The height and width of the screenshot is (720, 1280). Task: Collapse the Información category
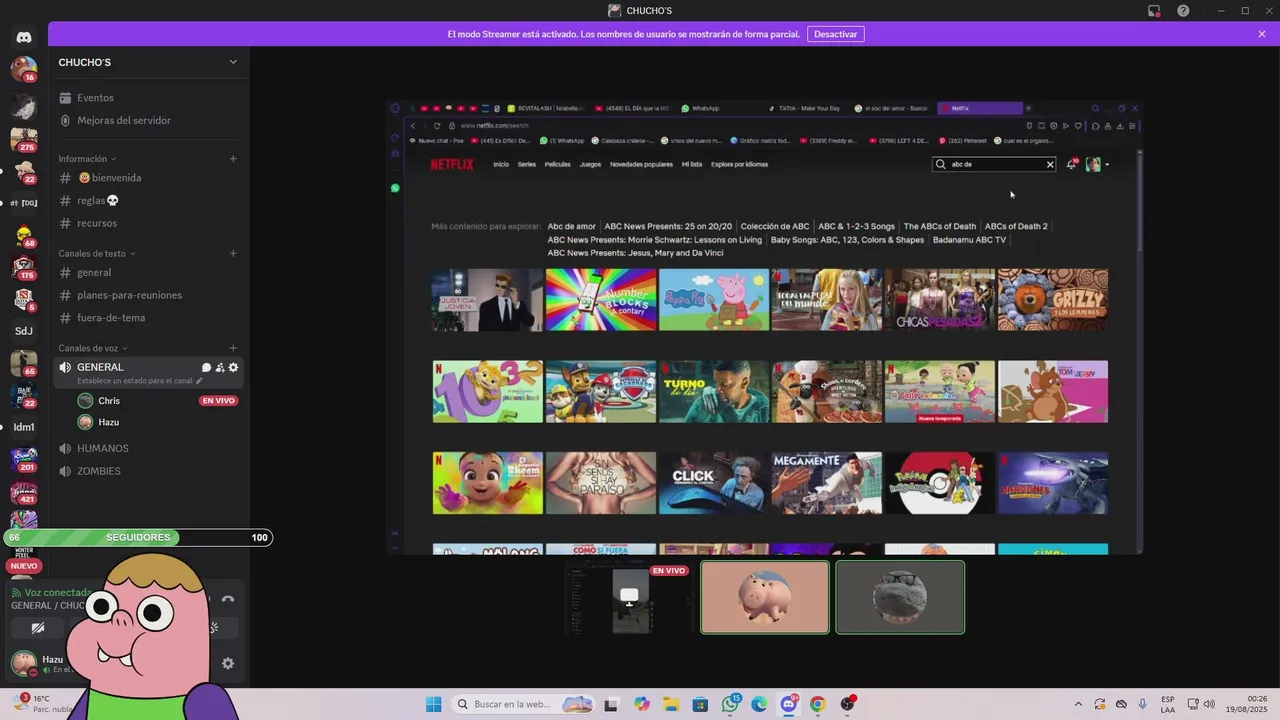[x=87, y=159]
